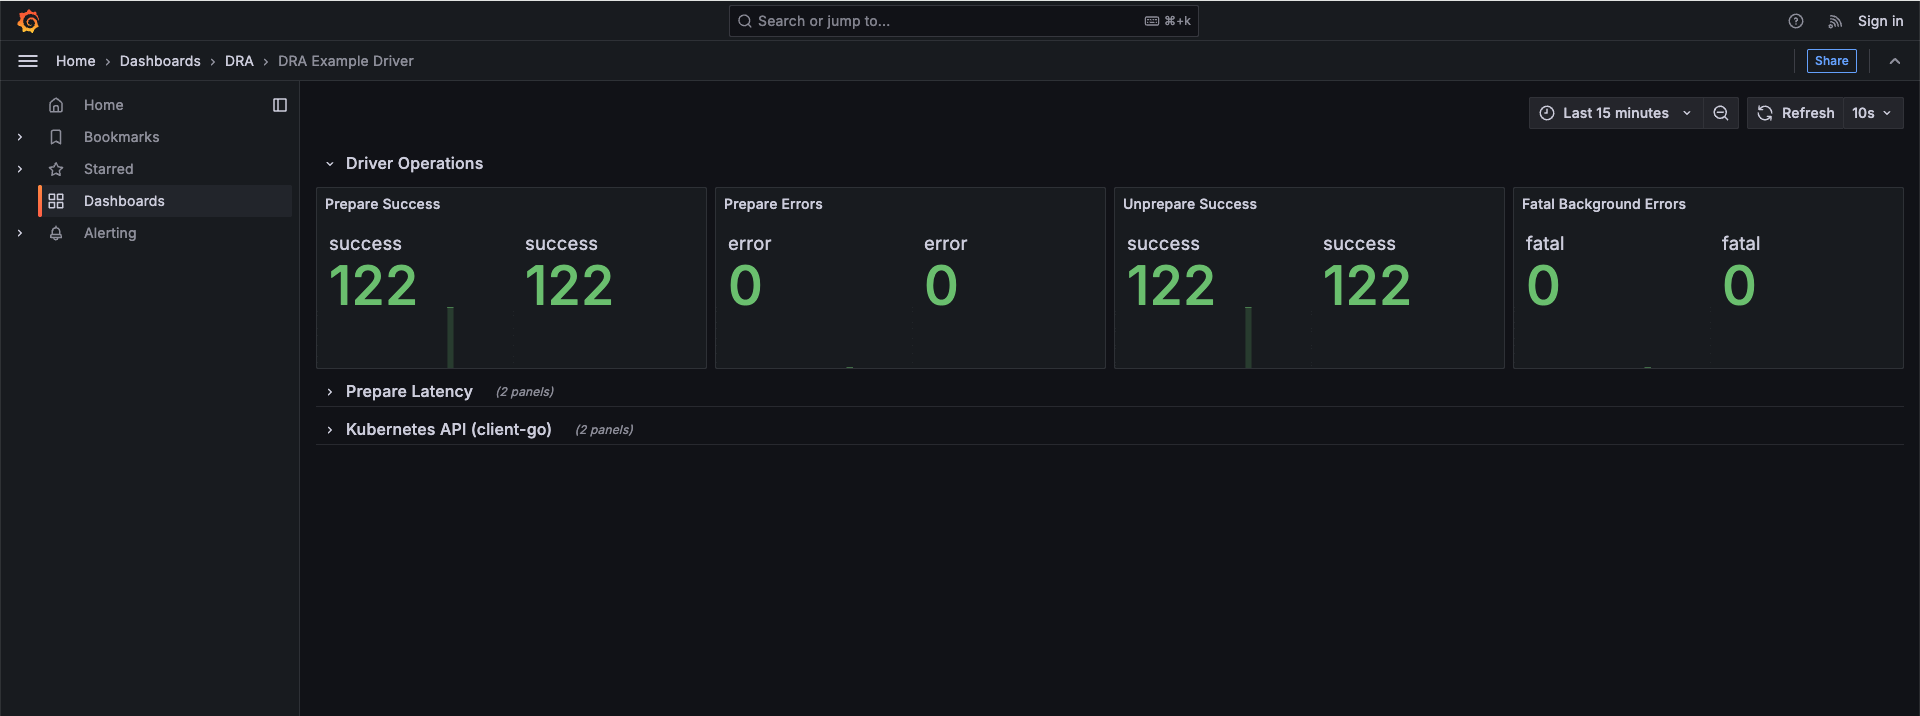Click the keyboard shortcut ⌘+k hint

pyautogui.click(x=1168, y=21)
